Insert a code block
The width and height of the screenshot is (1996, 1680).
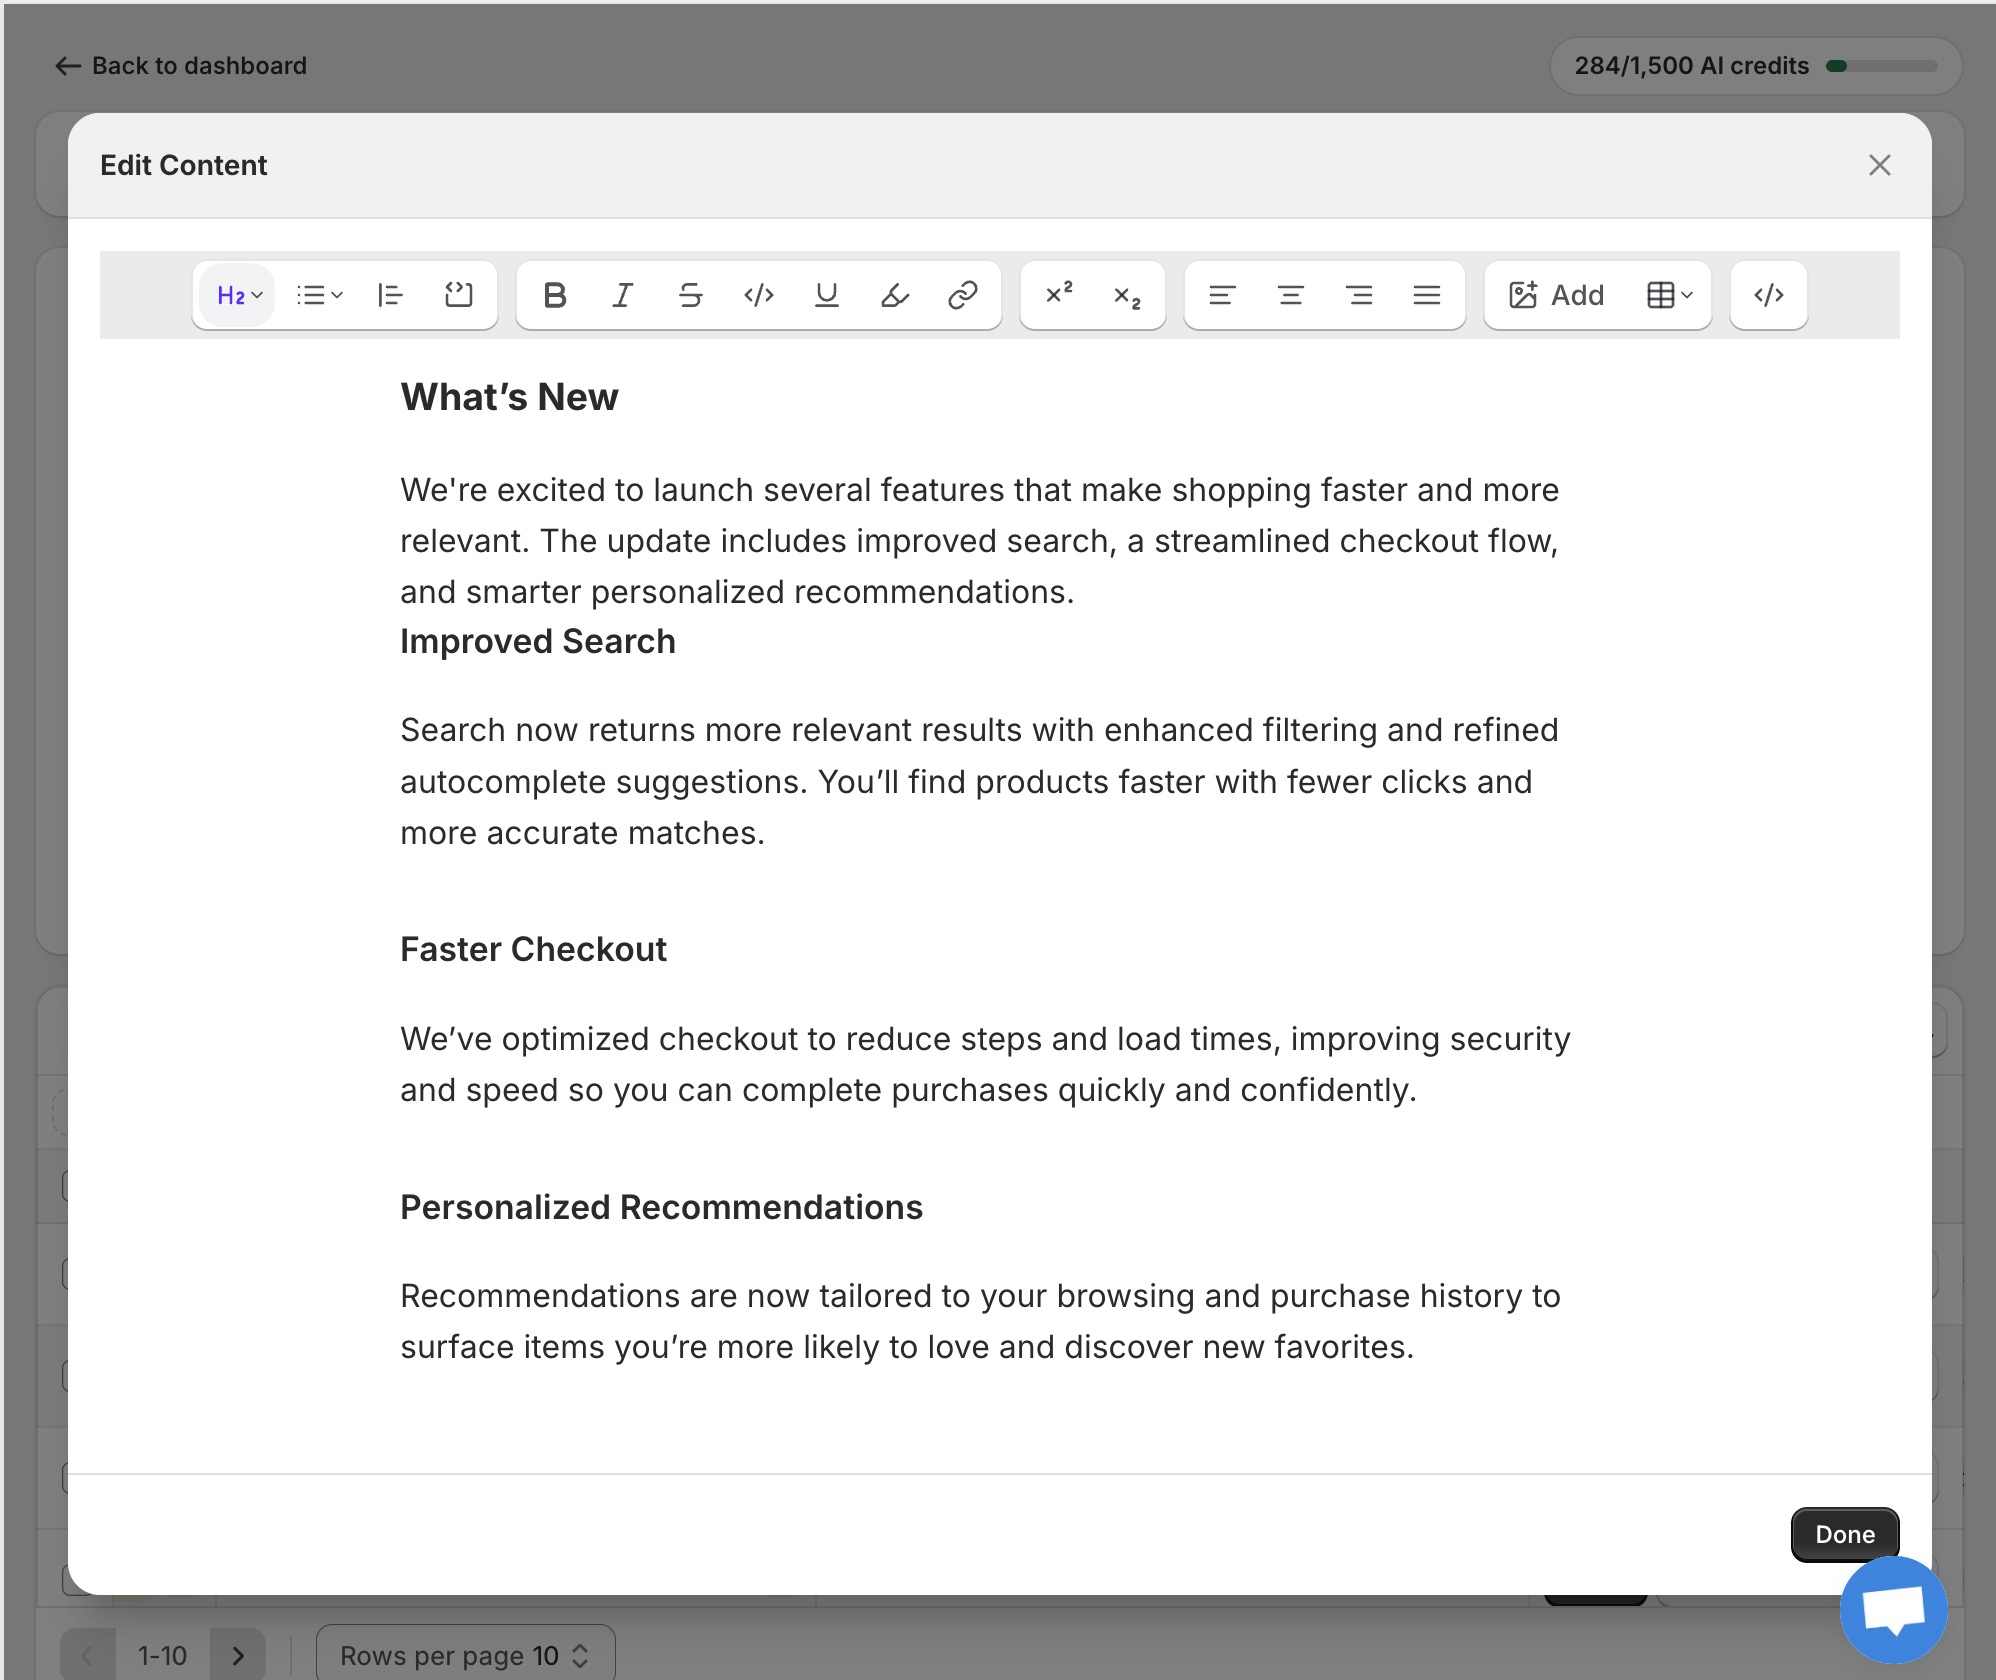458,295
